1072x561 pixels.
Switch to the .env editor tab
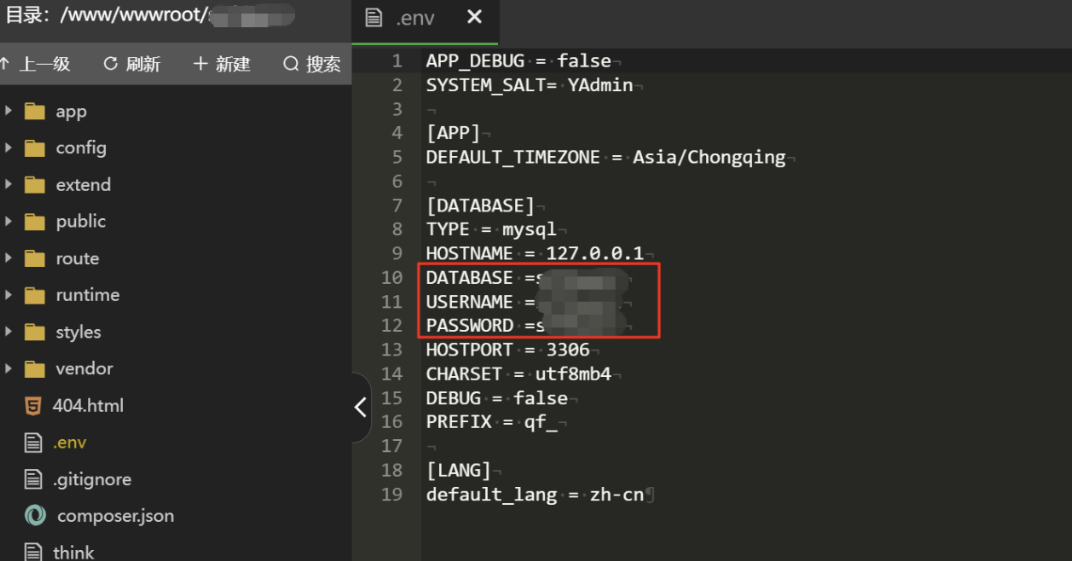408,18
